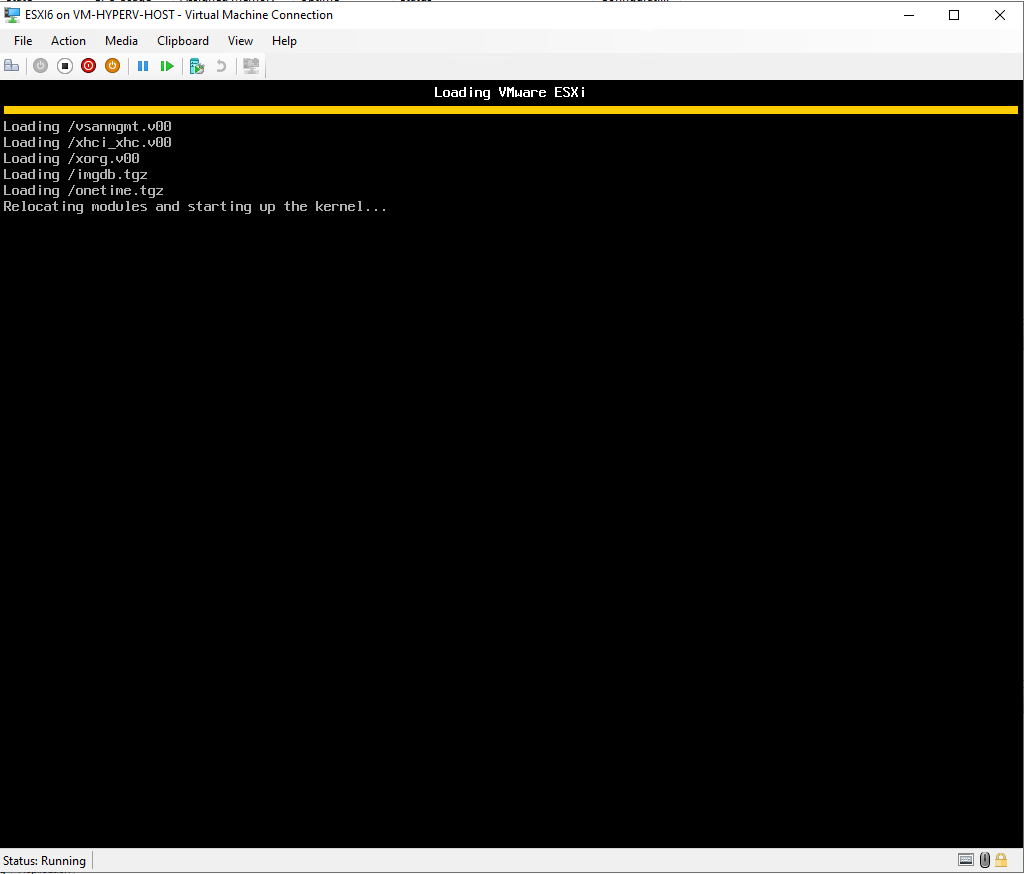Click the greyed-out Start power icon

coord(40,66)
